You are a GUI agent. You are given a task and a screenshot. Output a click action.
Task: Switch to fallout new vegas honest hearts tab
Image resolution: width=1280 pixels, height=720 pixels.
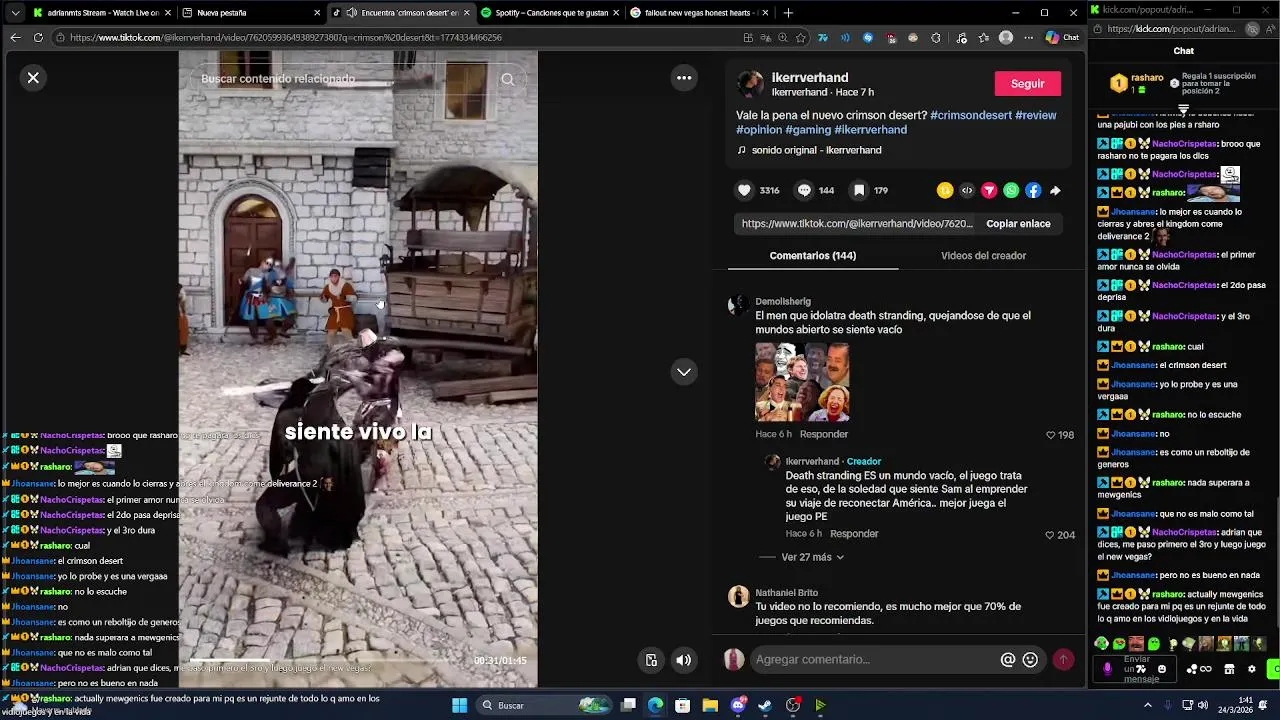700,13
